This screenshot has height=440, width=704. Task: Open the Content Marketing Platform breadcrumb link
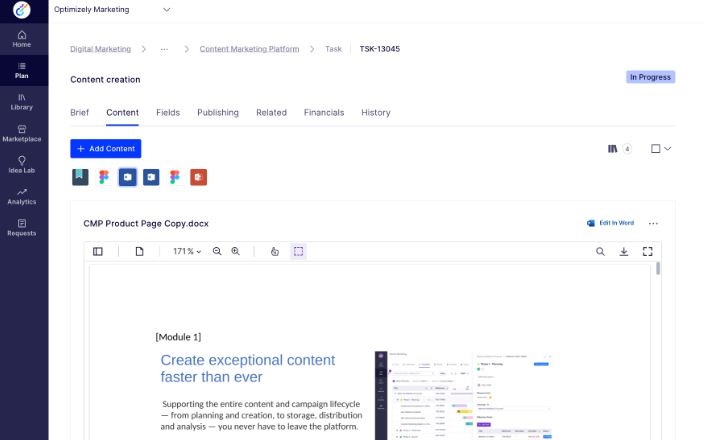pyautogui.click(x=249, y=49)
